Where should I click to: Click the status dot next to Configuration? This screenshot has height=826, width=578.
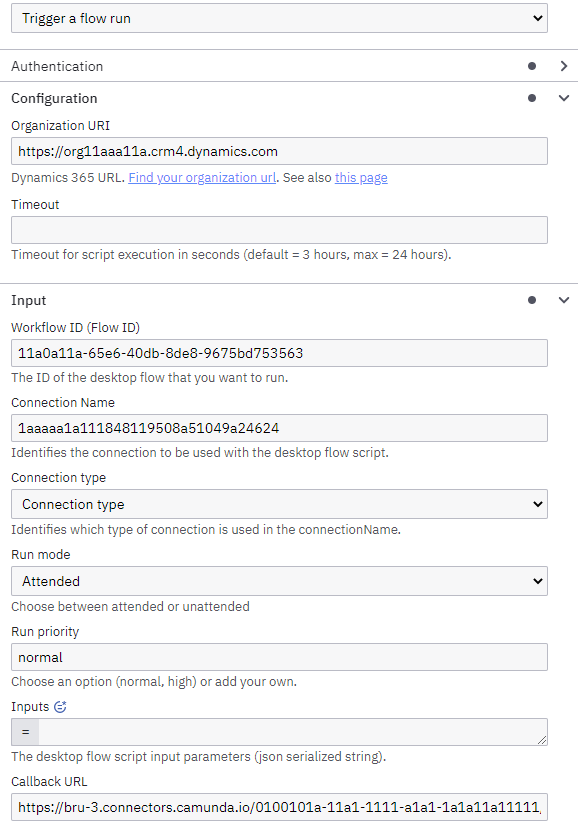coord(531,98)
